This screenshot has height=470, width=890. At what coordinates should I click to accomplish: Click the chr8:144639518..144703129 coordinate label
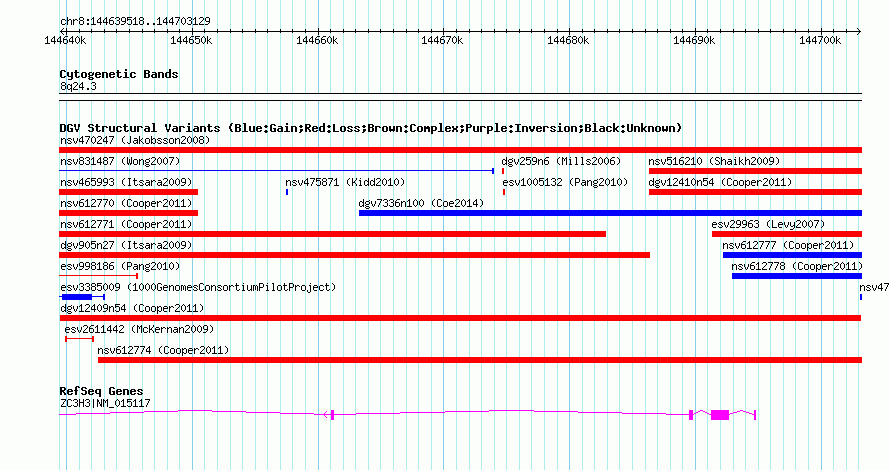(x=135, y=21)
